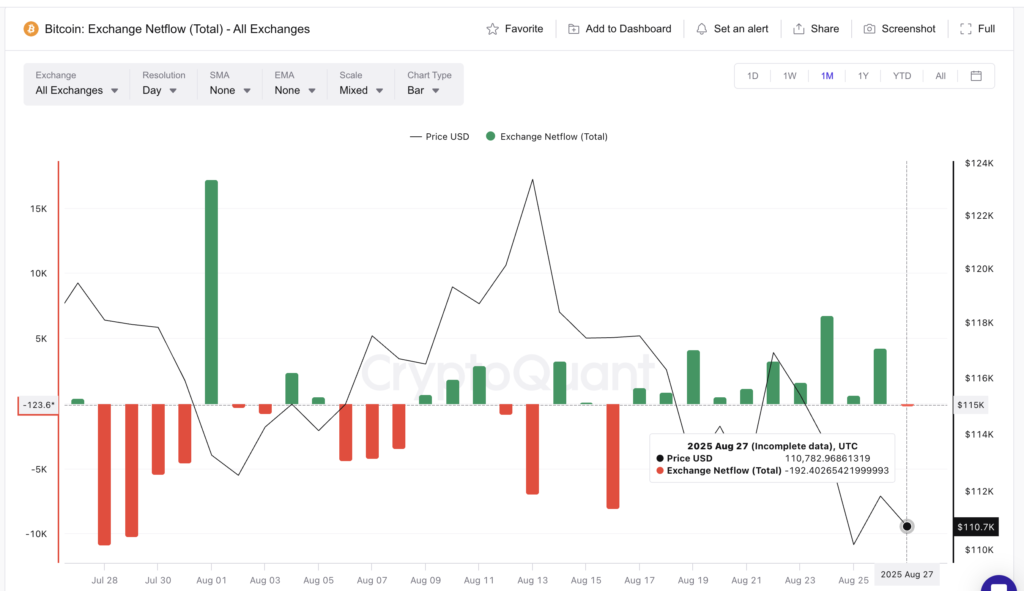
Task: Open the Chart Type dropdown showing Bar
Action: [425, 89]
